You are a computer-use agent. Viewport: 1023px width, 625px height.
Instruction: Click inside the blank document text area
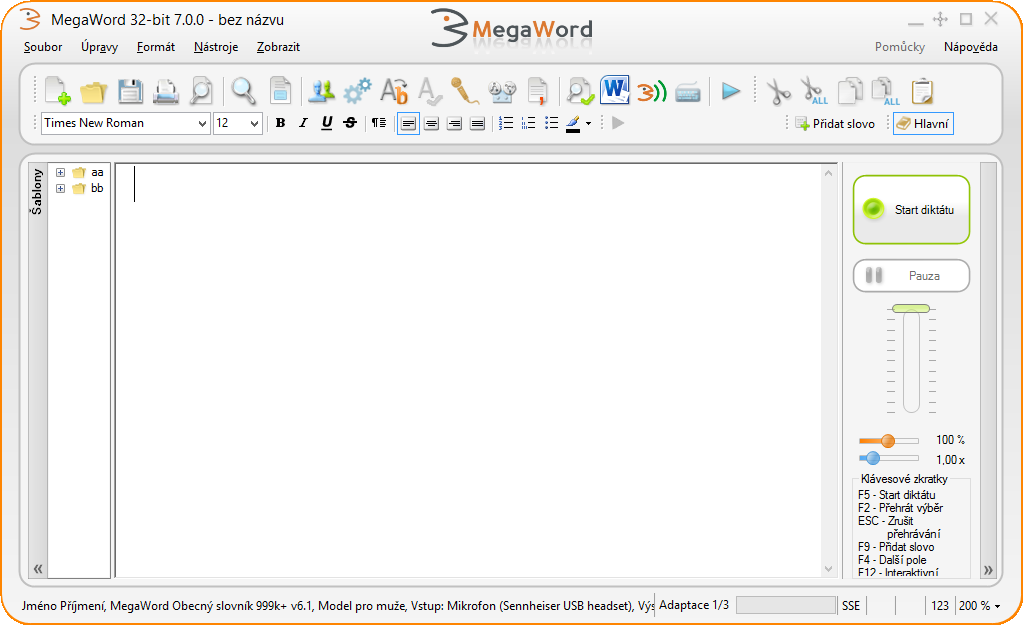(468, 370)
